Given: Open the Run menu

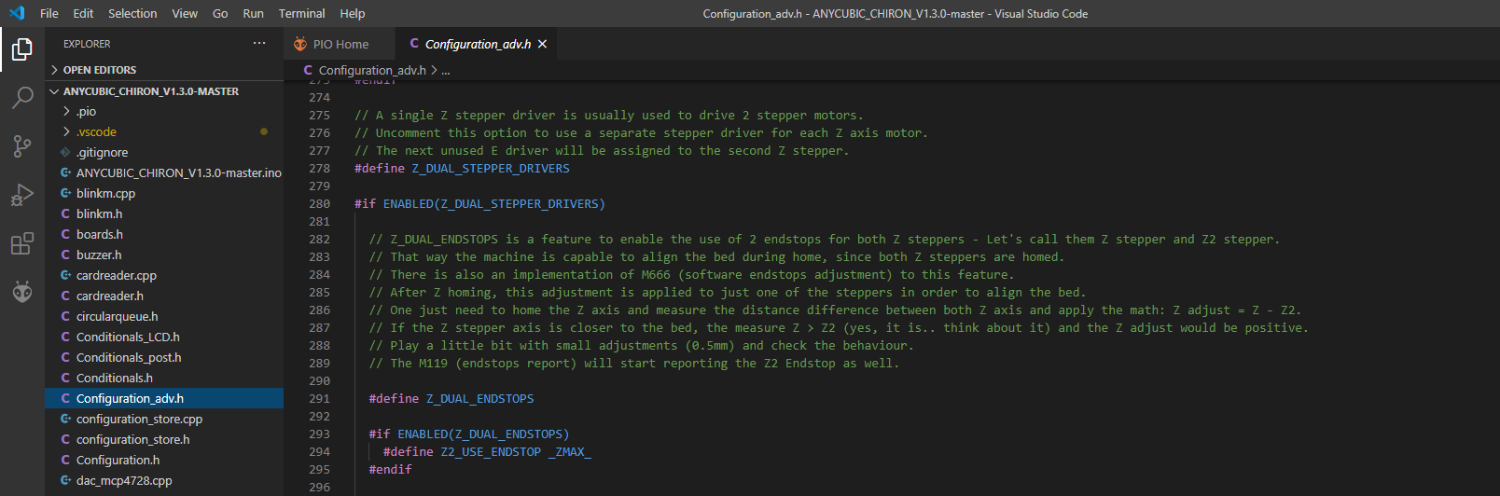Looking at the screenshot, I should click(254, 14).
